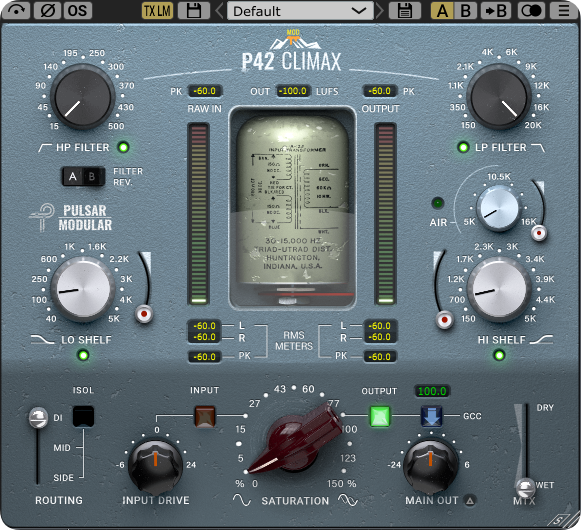Click the complex wave icon right of SATURATION
The height and width of the screenshot is (530, 581).
(348, 500)
